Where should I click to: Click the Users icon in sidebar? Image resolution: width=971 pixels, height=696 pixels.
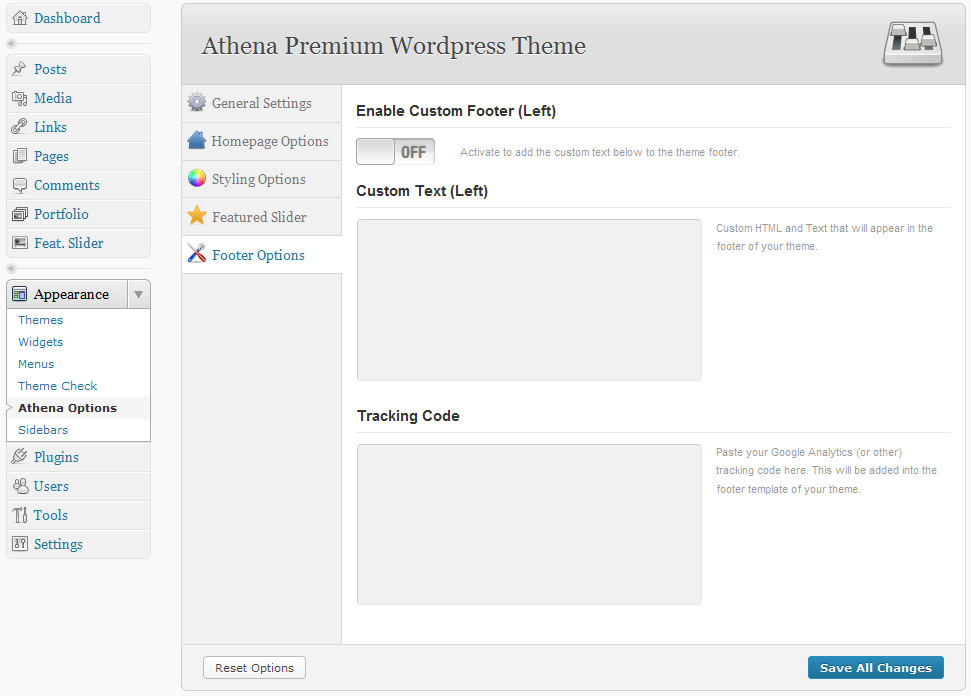(x=20, y=486)
